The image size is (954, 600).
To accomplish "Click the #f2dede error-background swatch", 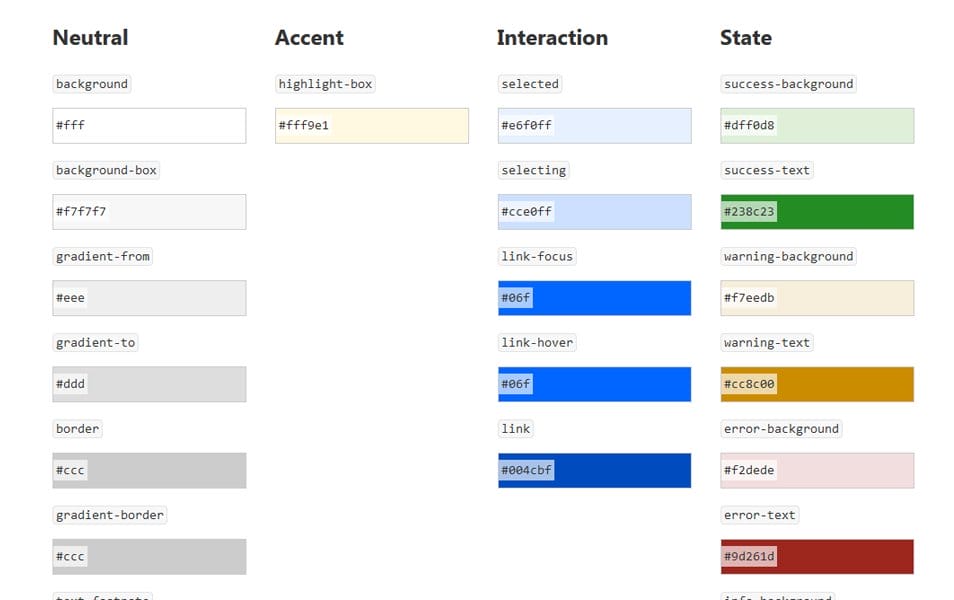I will [x=817, y=470].
